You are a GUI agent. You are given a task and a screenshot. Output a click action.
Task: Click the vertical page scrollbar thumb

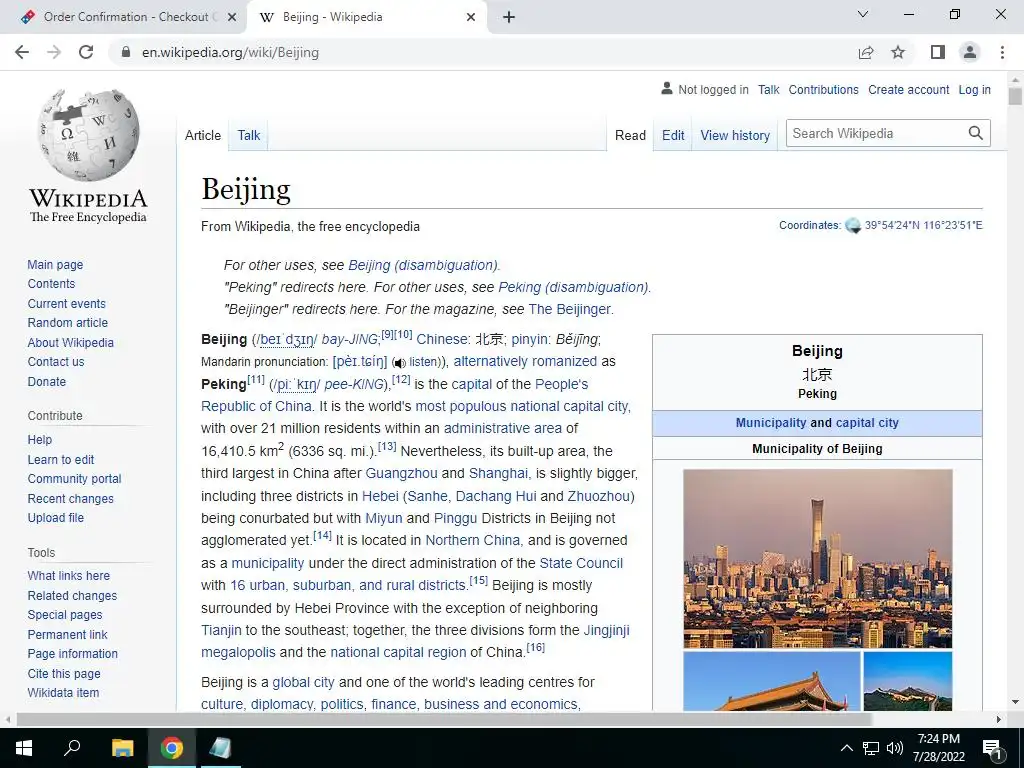[1015, 97]
